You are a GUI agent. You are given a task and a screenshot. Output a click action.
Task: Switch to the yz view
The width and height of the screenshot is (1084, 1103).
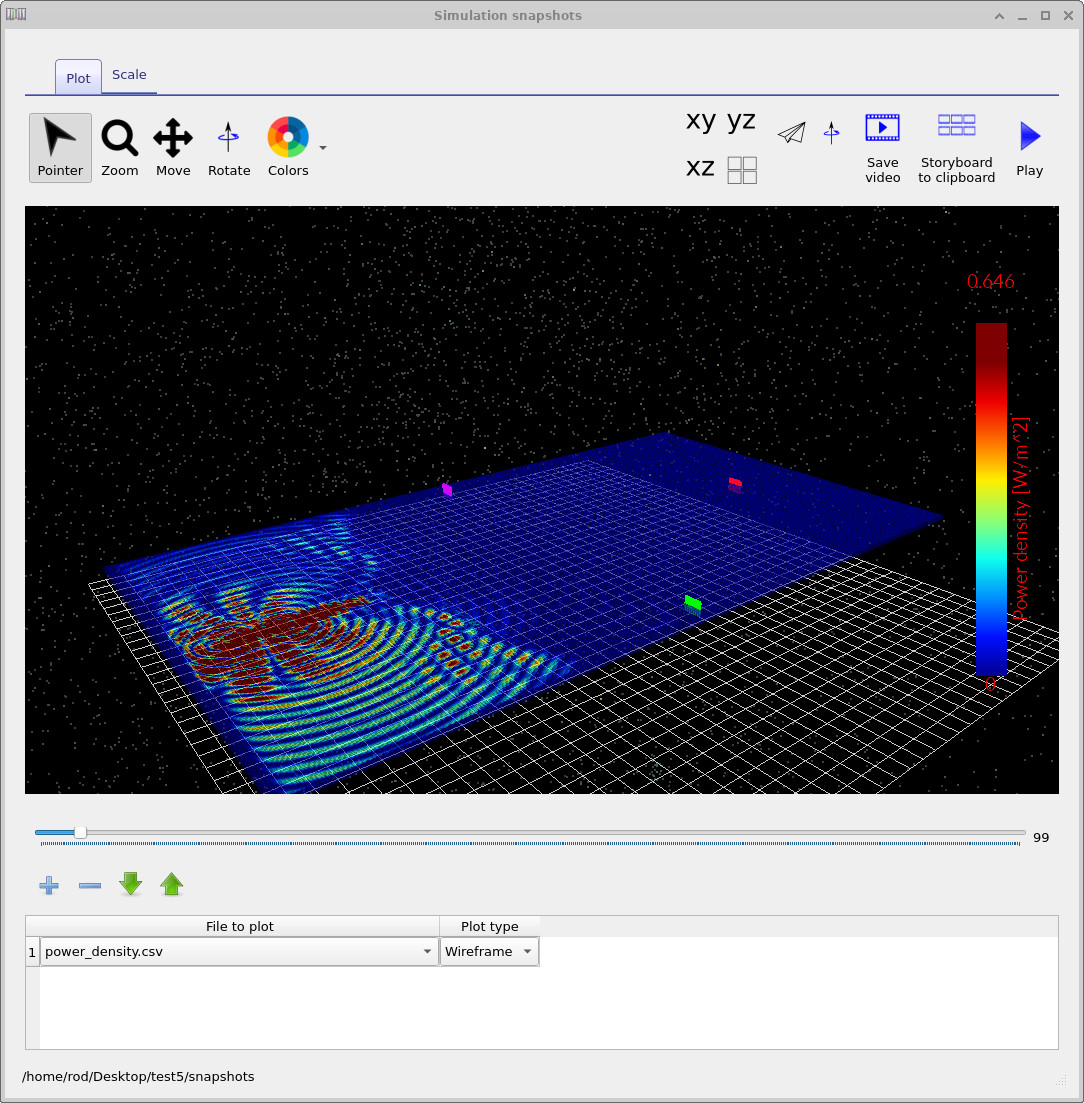(741, 120)
